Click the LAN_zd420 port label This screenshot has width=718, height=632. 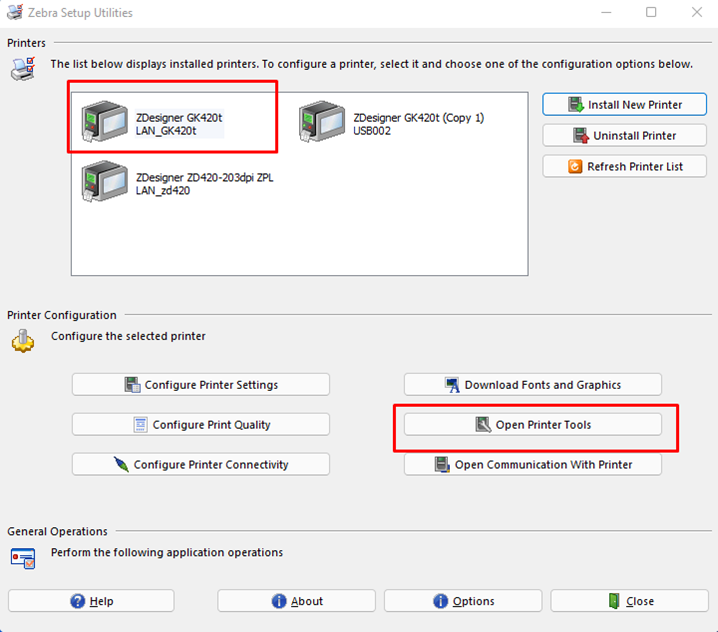pyautogui.click(x=163, y=191)
